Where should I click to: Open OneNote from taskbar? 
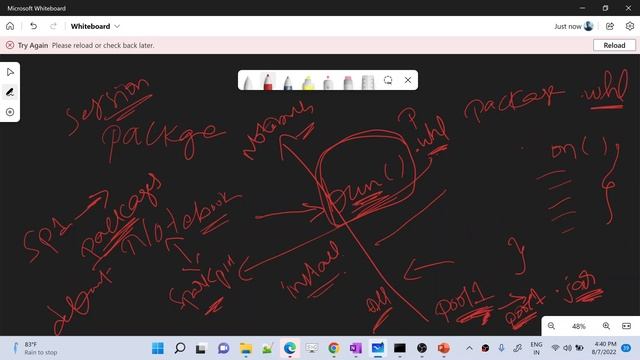pos(356,348)
